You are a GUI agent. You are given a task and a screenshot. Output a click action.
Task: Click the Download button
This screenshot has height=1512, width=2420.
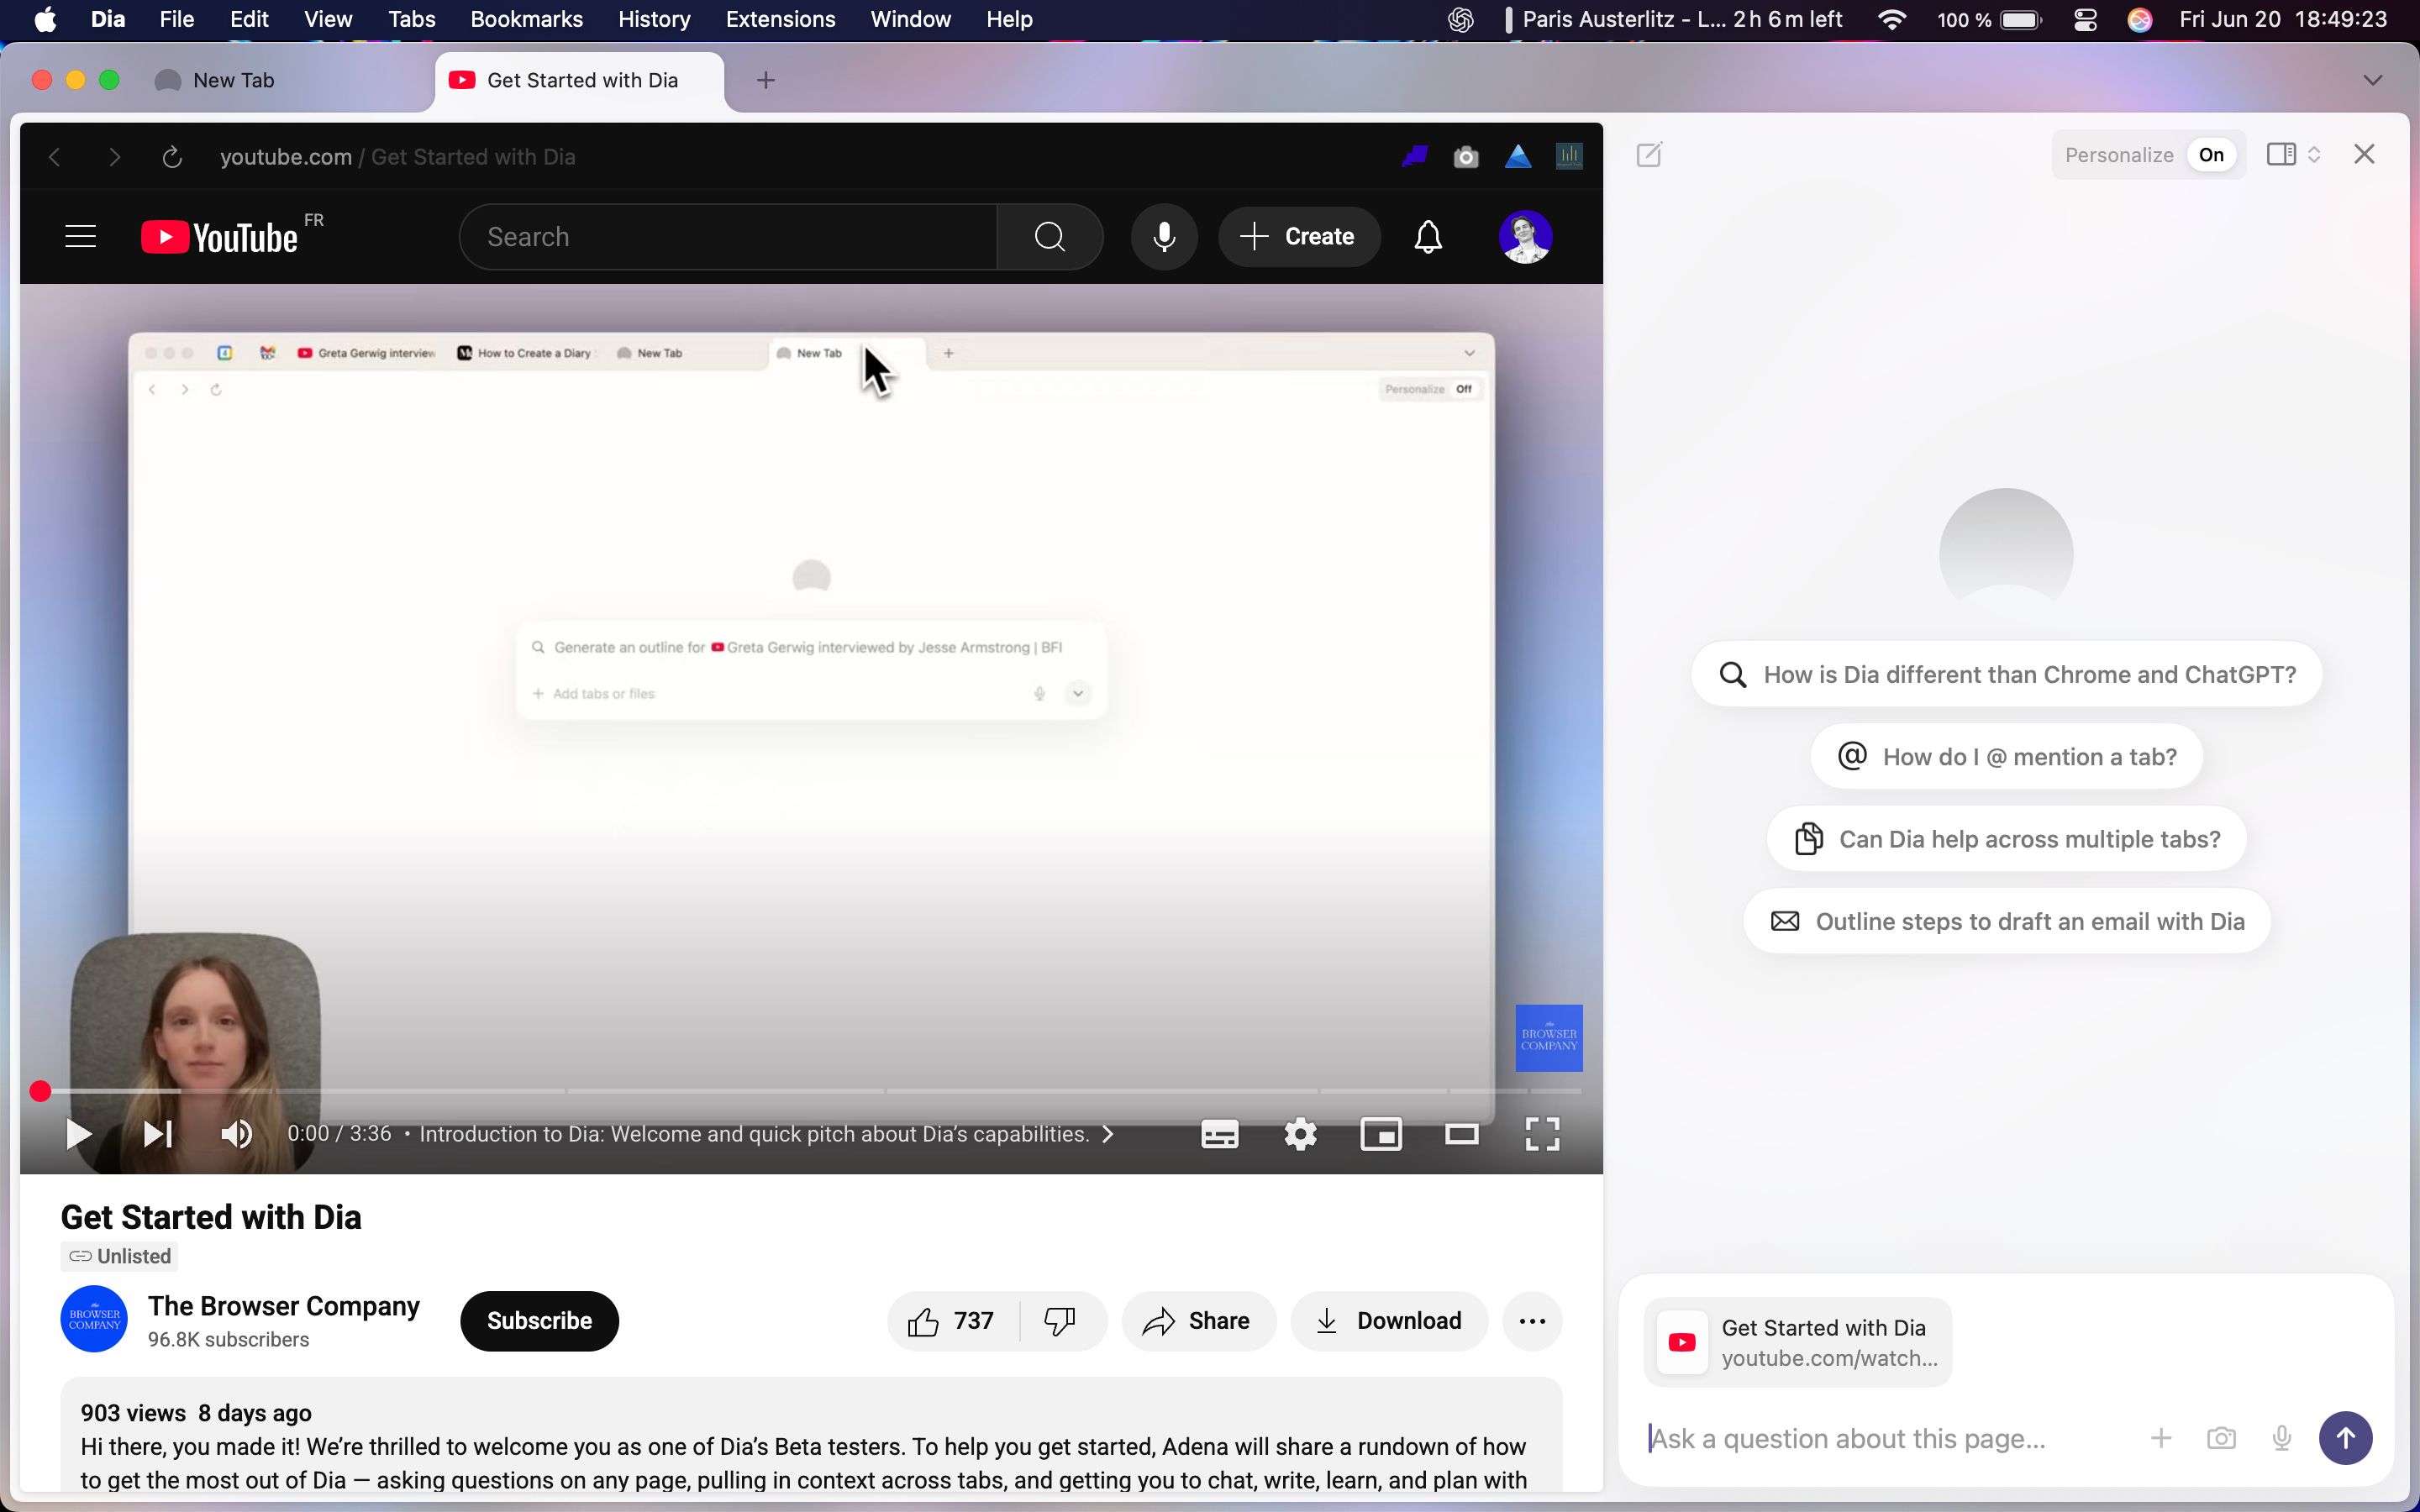[1388, 1321]
